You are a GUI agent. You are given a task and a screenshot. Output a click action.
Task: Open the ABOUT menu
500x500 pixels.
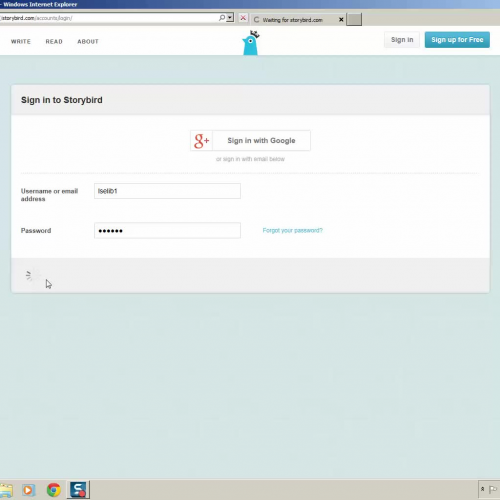point(88,41)
